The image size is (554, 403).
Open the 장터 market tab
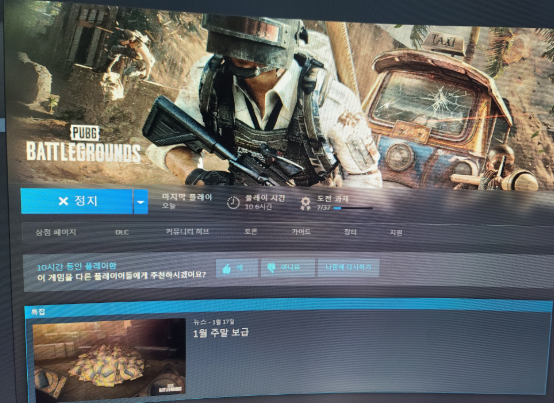click(x=350, y=232)
